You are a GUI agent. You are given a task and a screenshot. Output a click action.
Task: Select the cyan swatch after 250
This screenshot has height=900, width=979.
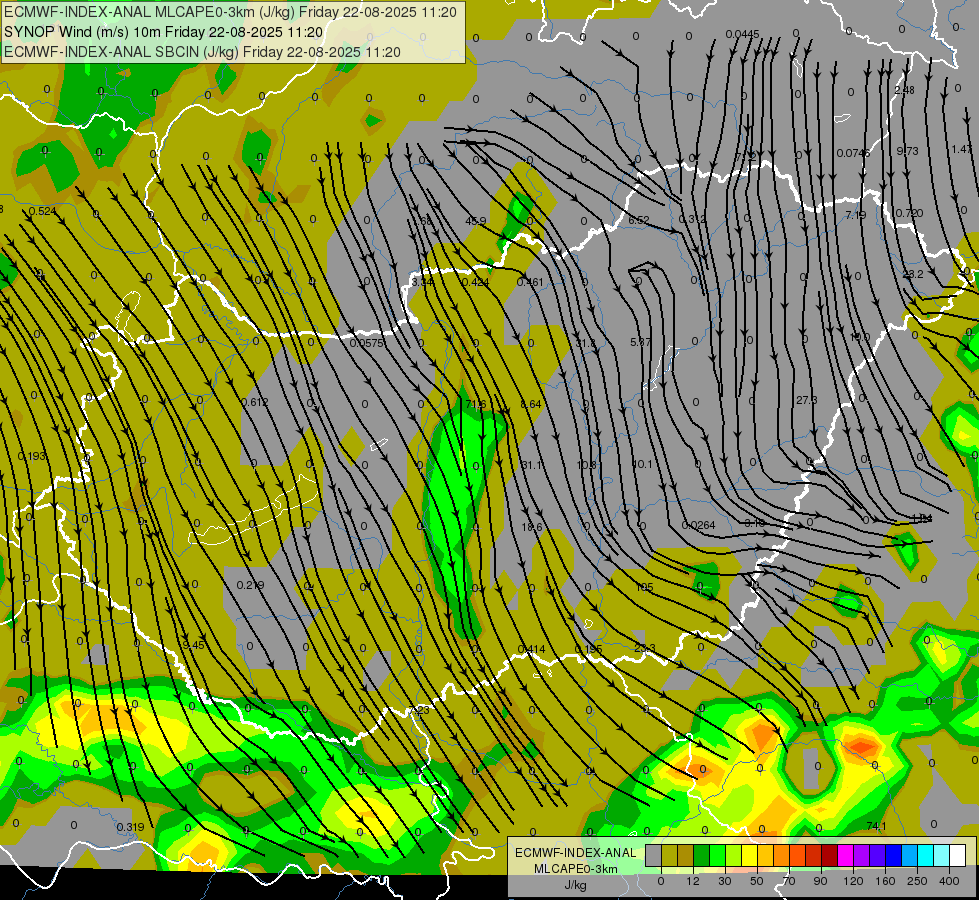(926, 856)
